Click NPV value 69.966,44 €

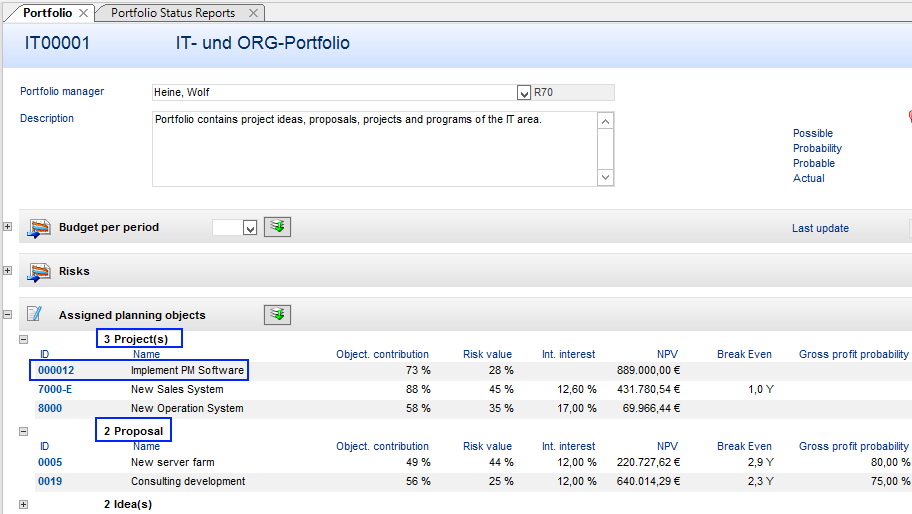pyautogui.click(x=651, y=408)
